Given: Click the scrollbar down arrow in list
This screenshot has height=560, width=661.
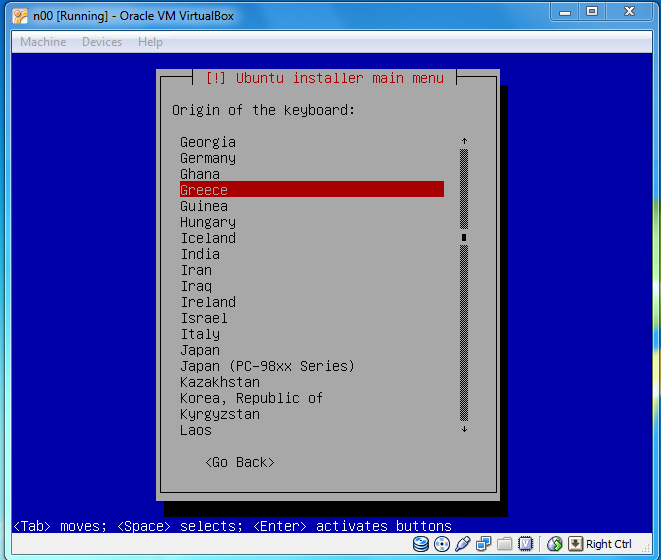Looking at the screenshot, I should (464, 429).
